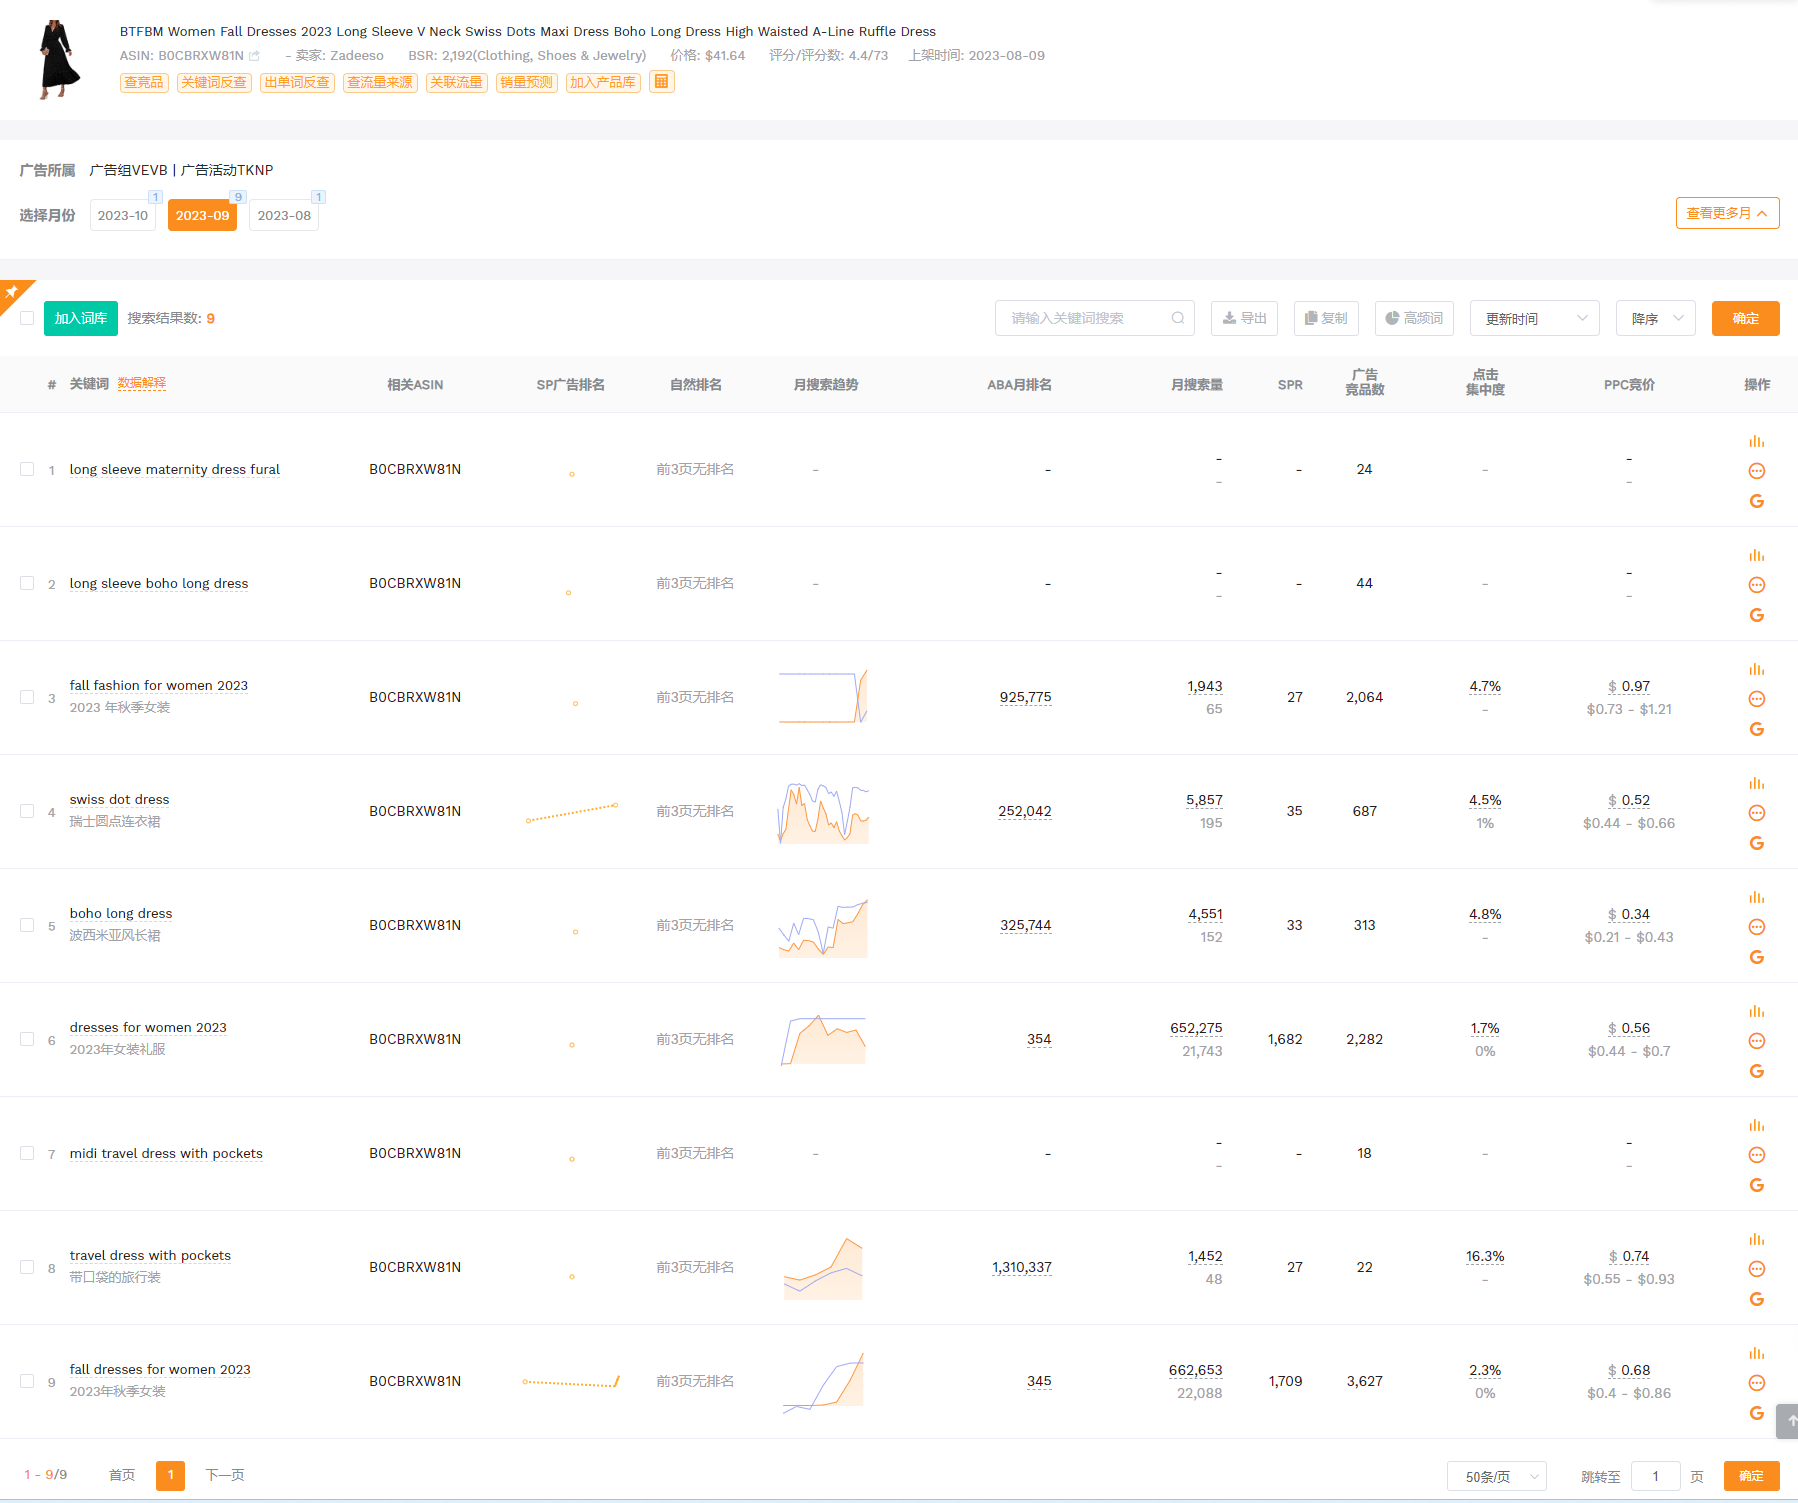Click the scroll-to-top arrow button
The width and height of the screenshot is (1798, 1503).
click(x=1788, y=1420)
